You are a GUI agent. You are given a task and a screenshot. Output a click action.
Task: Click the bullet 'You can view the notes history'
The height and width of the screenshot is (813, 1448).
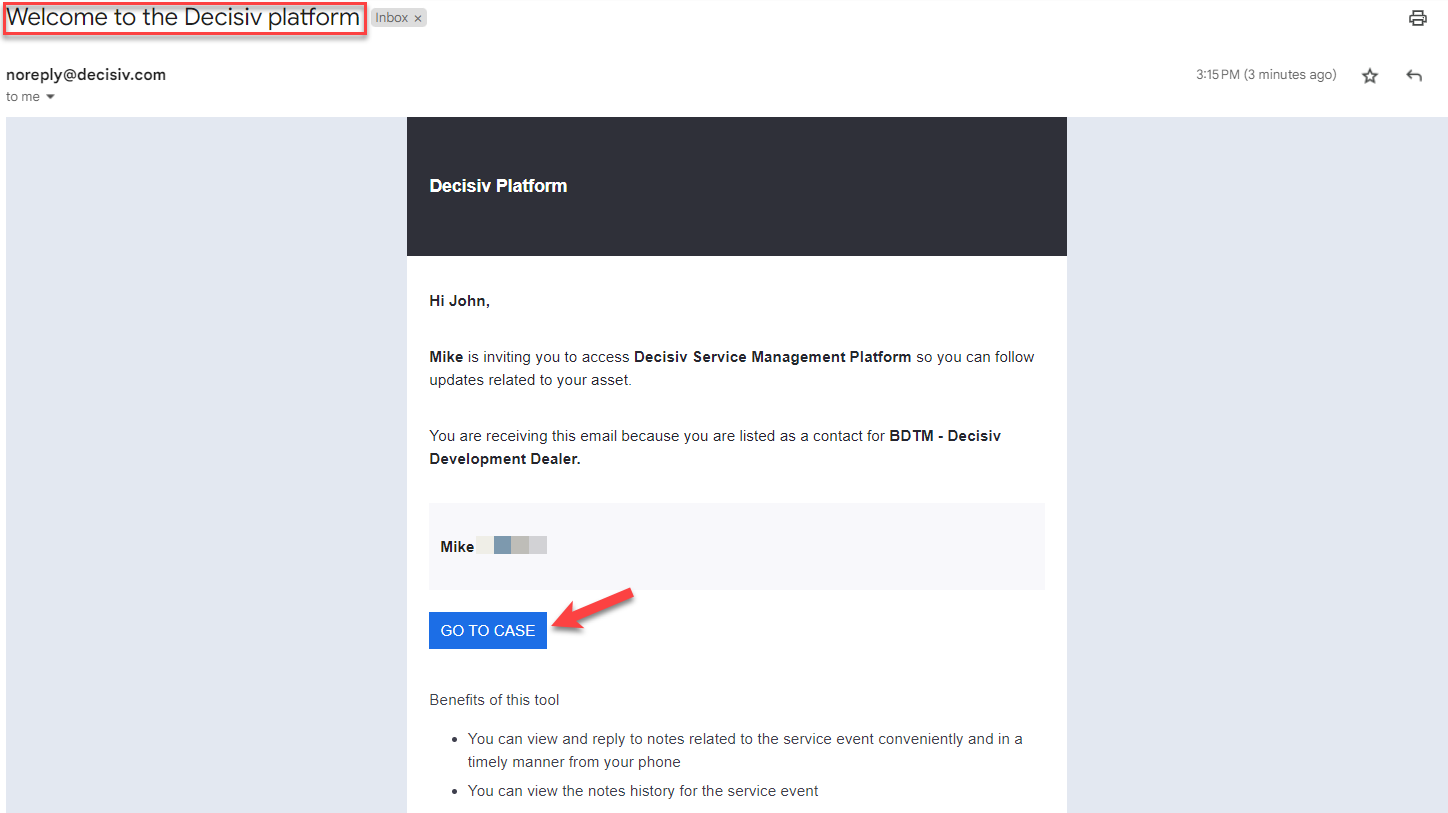coord(643,791)
